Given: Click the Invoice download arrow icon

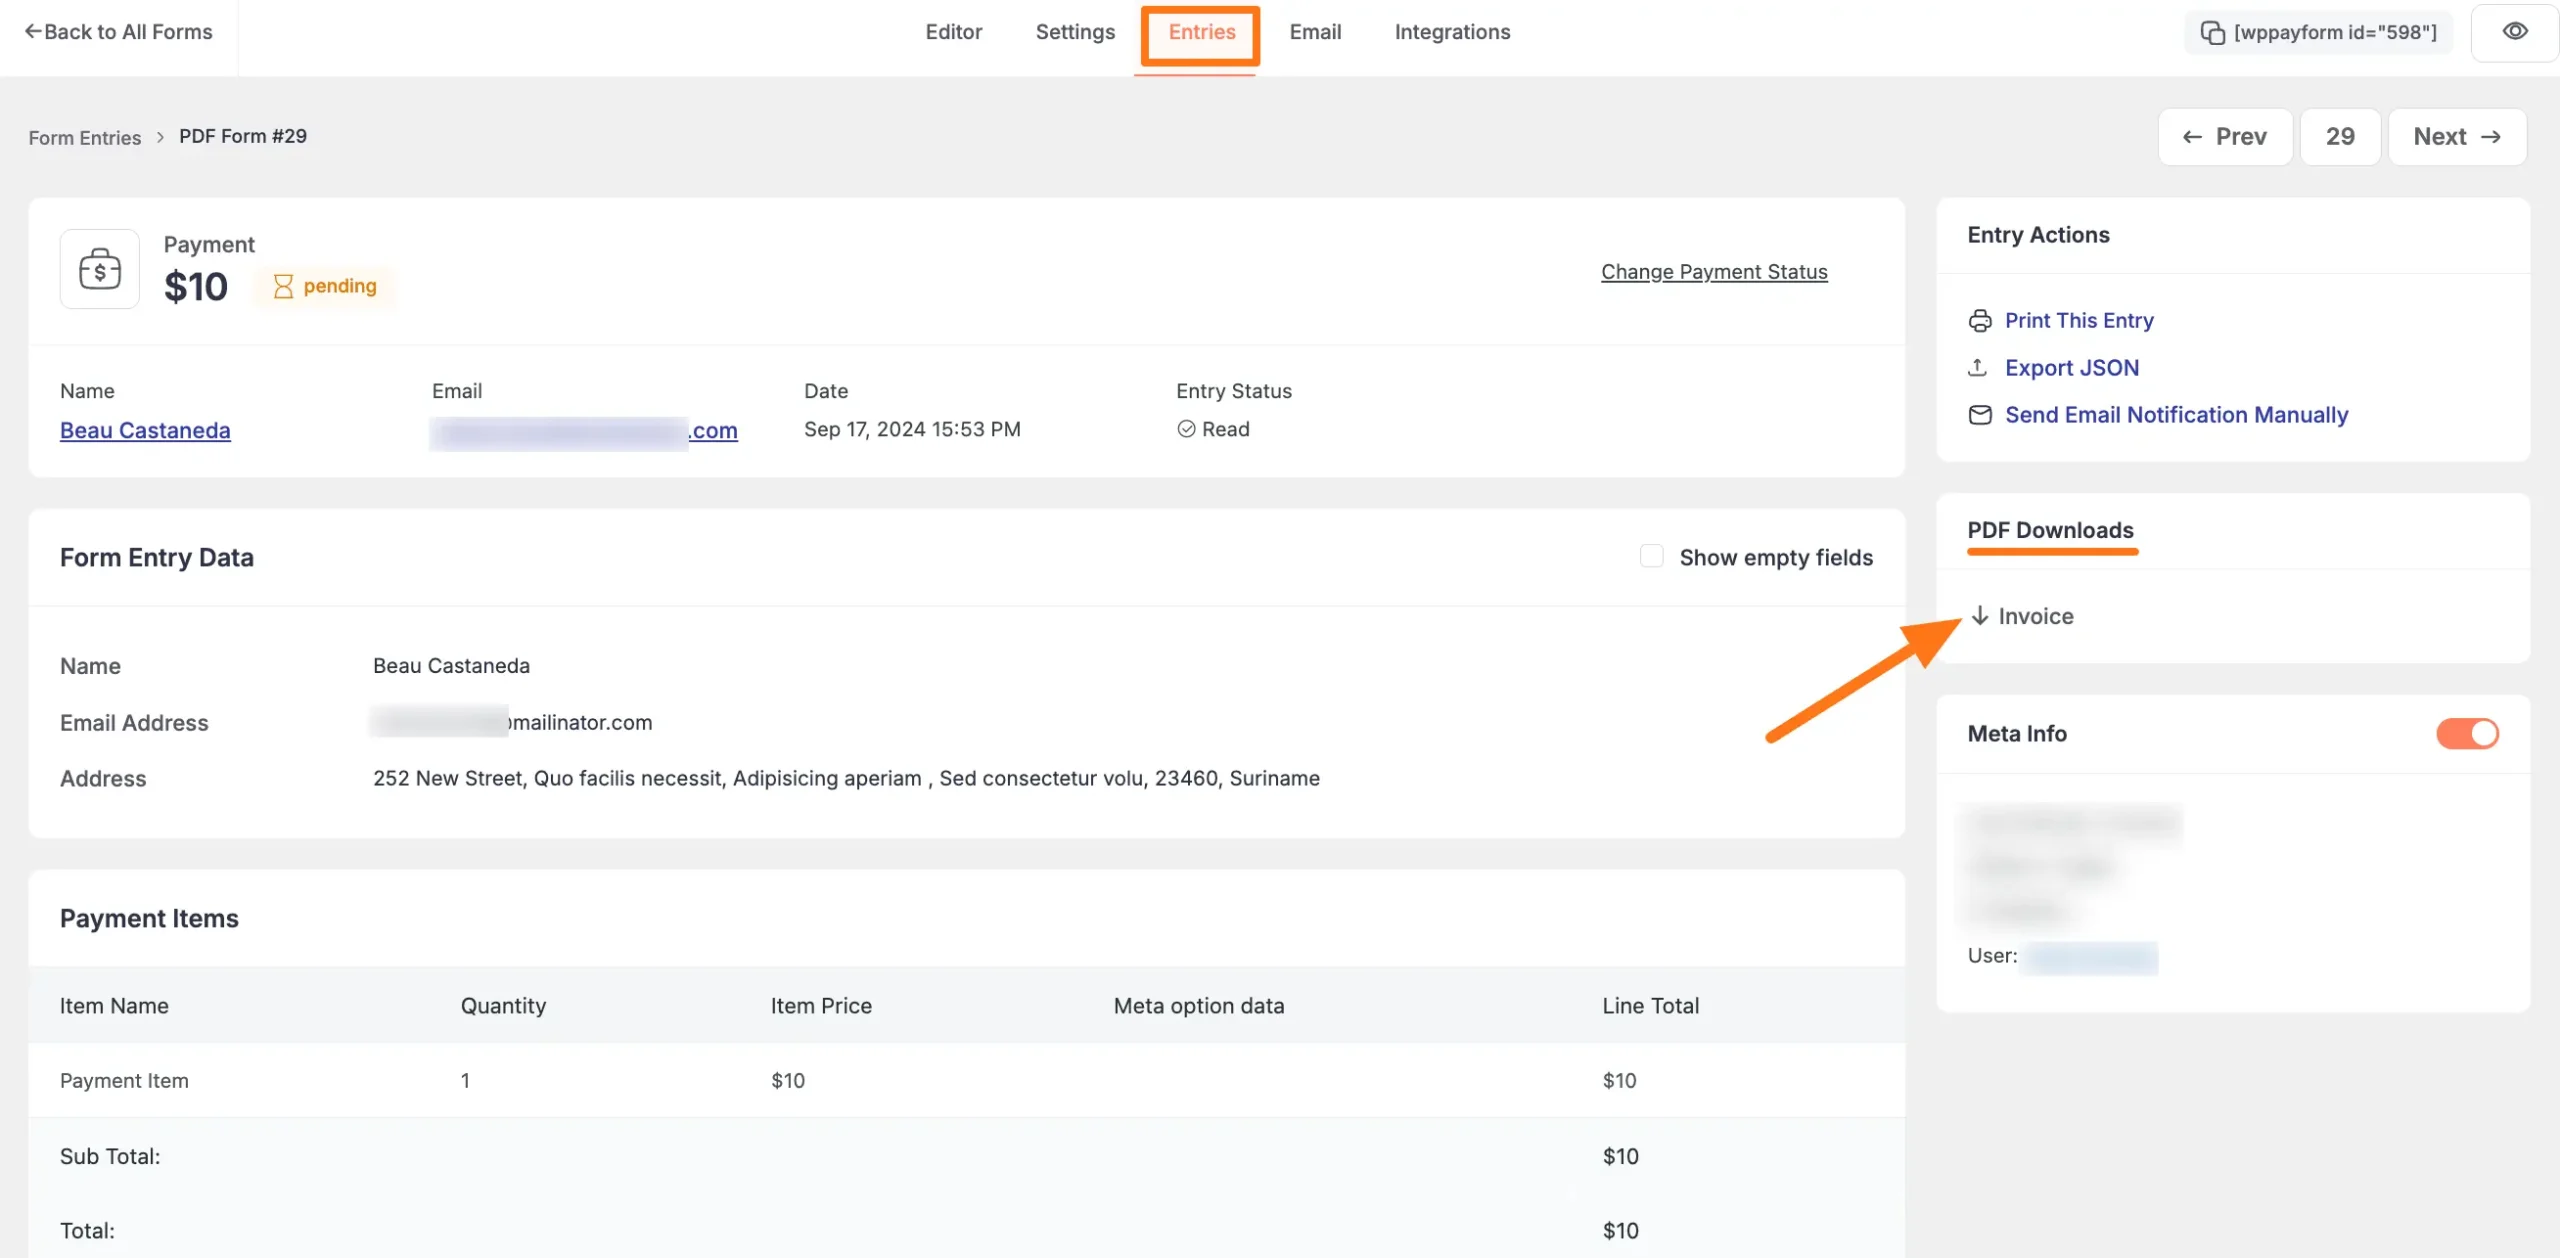Looking at the screenshot, I should point(1979,616).
